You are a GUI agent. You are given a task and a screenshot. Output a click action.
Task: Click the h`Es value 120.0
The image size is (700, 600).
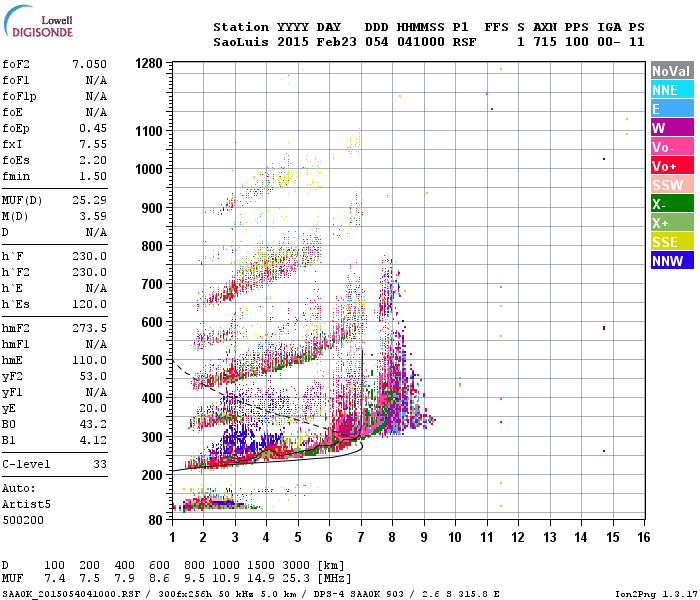click(x=89, y=304)
